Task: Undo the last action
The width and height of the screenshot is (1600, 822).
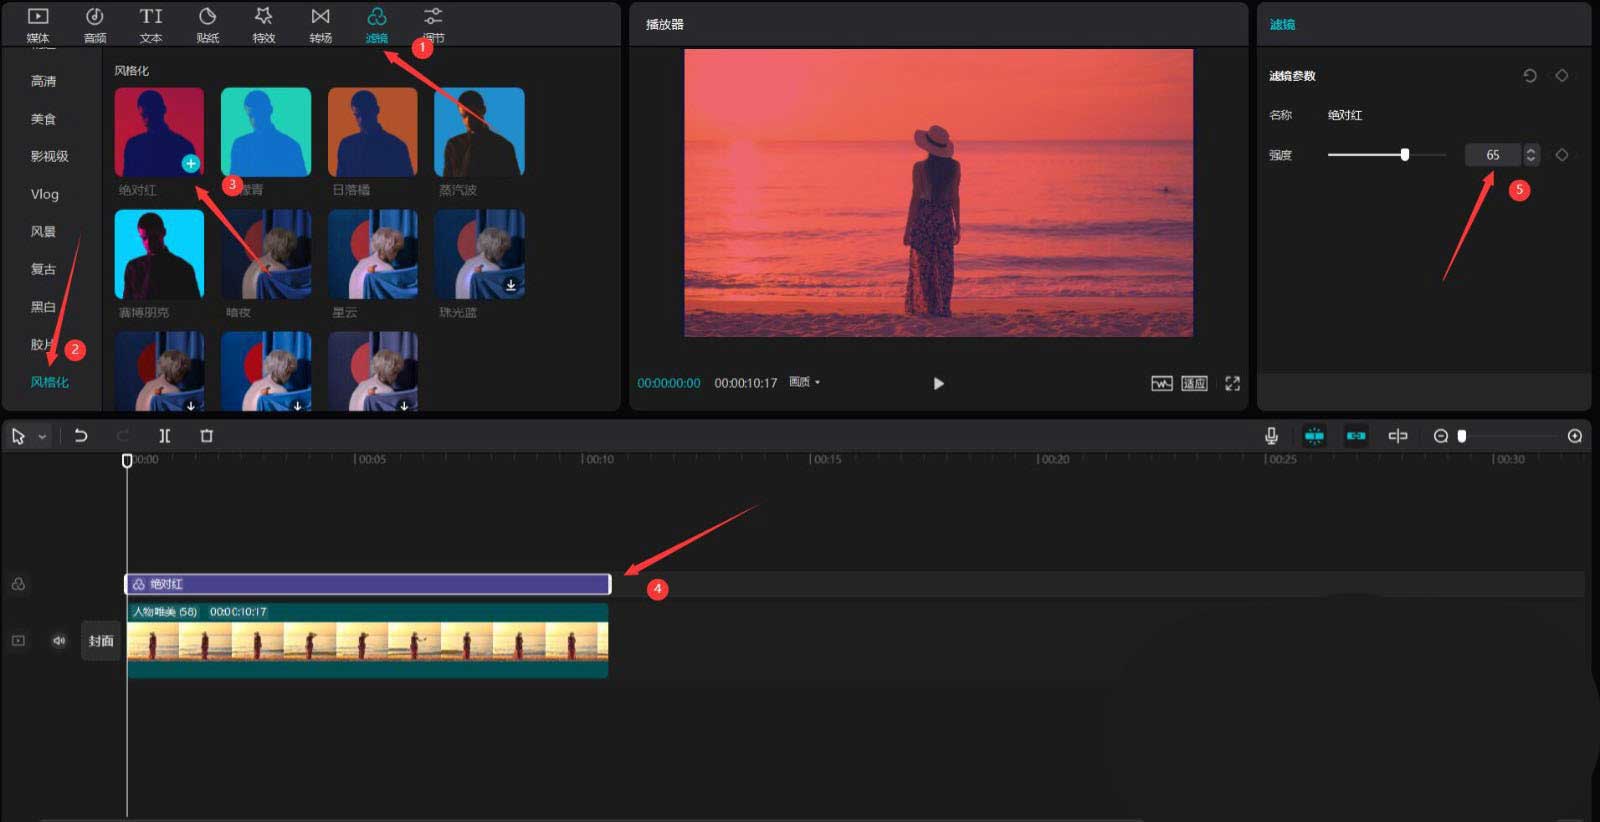Action: [81, 436]
